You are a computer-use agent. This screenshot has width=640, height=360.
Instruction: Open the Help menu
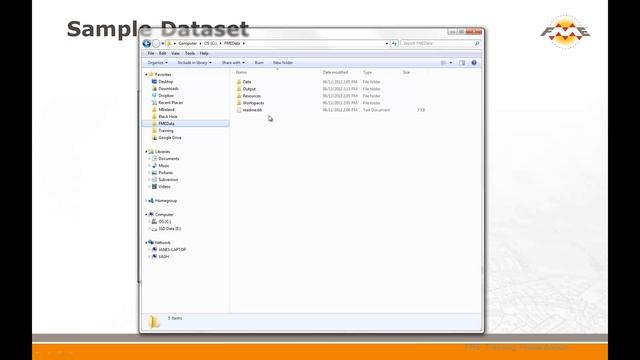point(204,53)
